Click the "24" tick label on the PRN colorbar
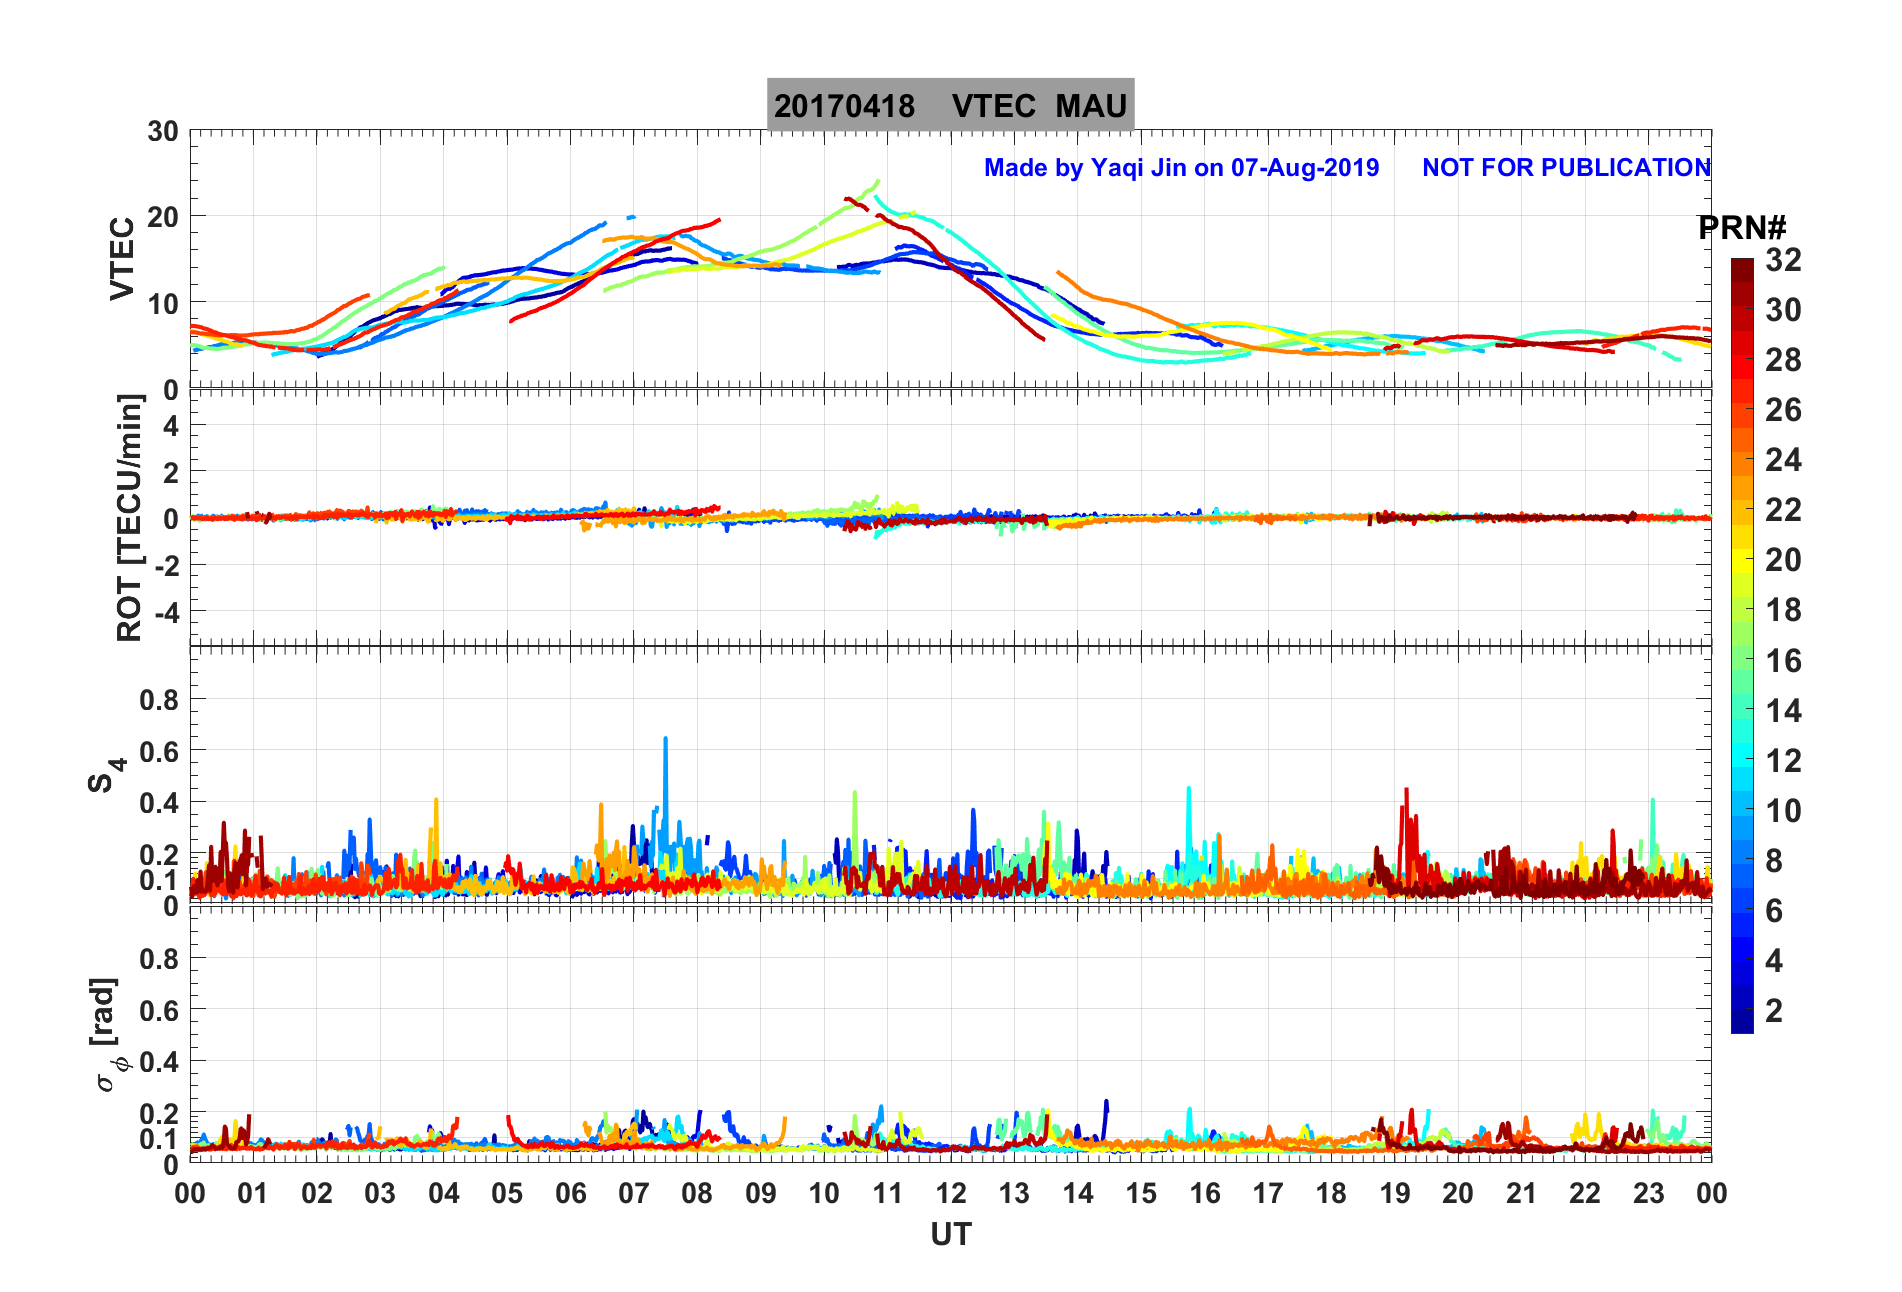The image size is (1902, 1292). pyautogui.click(x=1783, y=460)
